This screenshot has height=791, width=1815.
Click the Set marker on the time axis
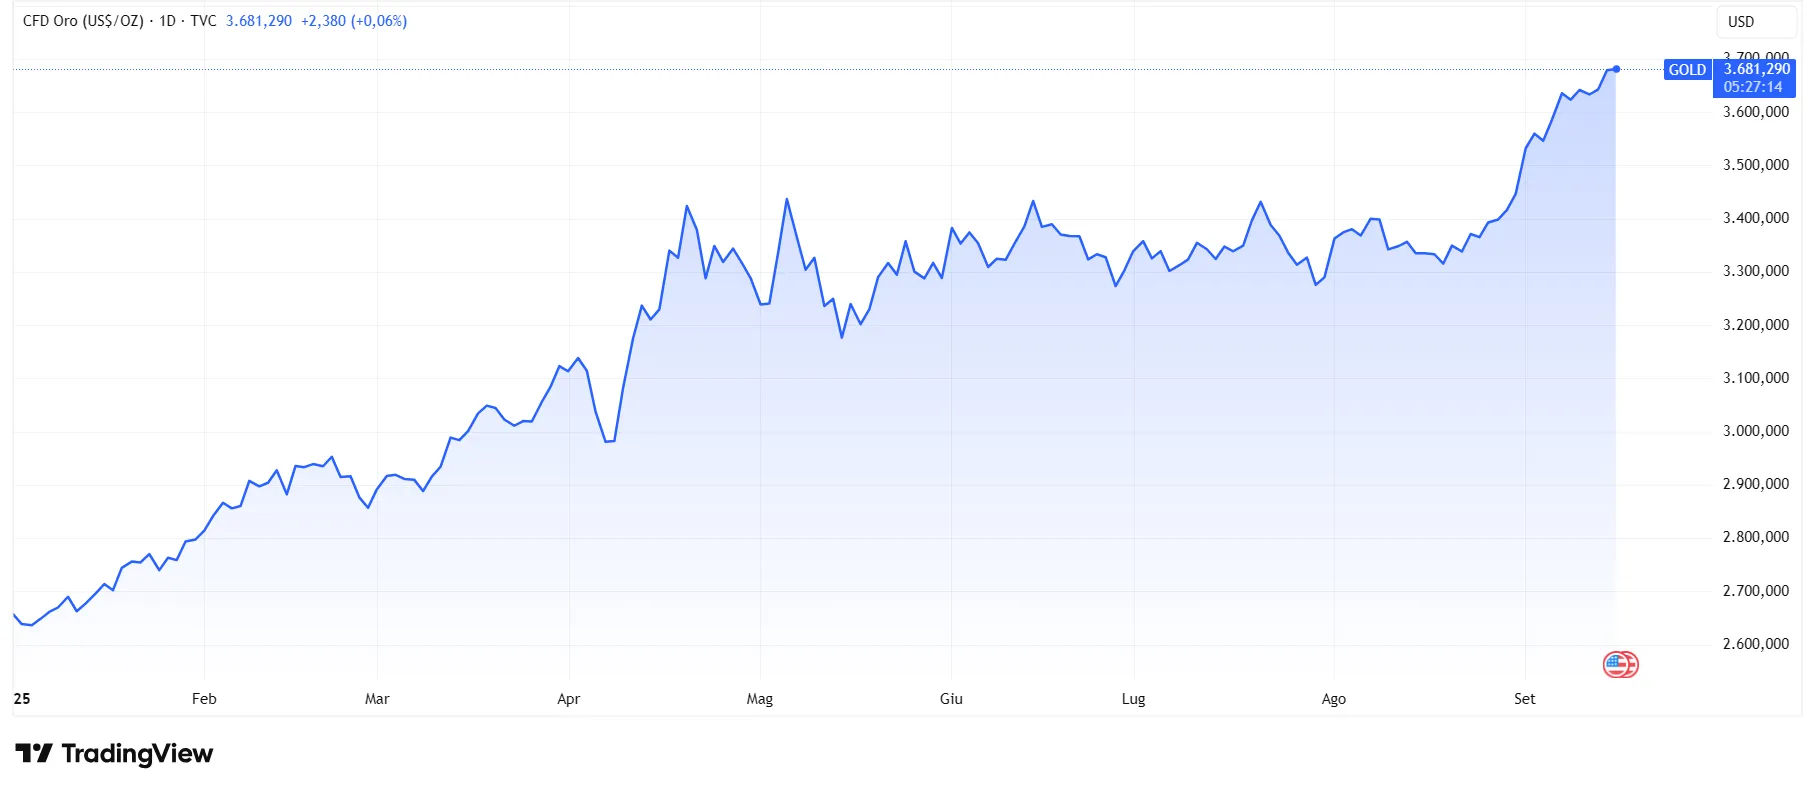pos(1524,699)
